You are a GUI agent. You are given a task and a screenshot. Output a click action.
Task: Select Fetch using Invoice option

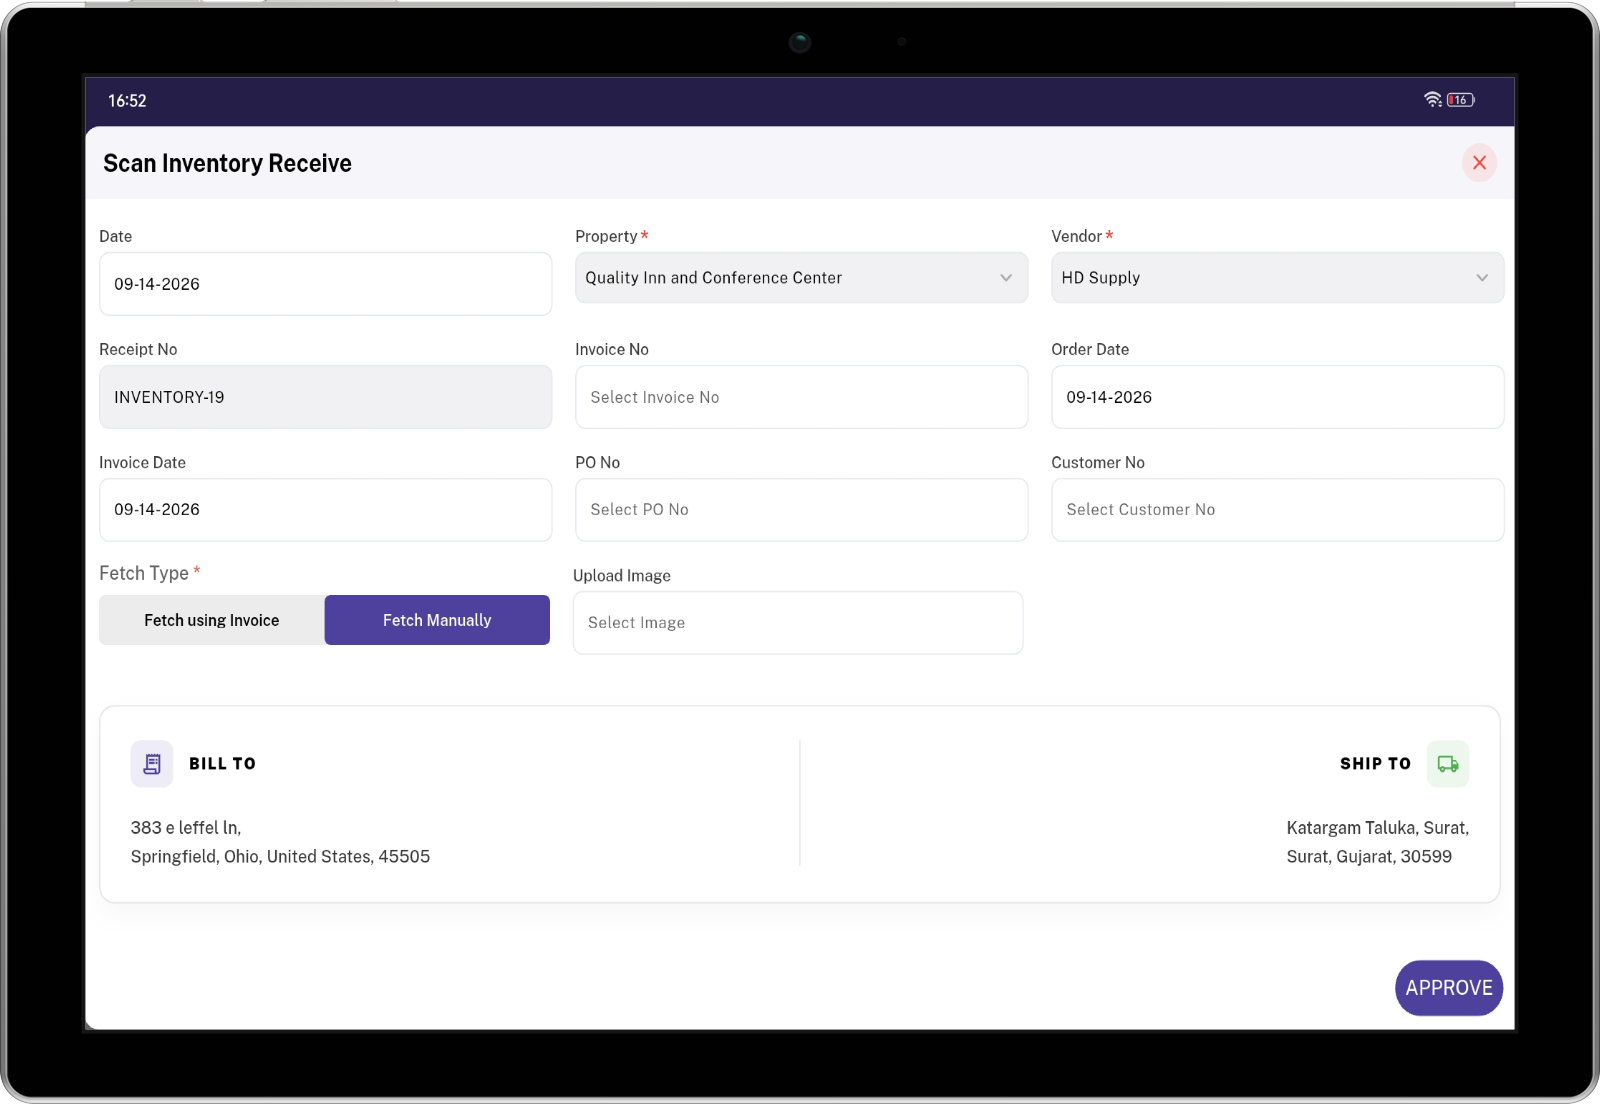[x=212, y=620]
